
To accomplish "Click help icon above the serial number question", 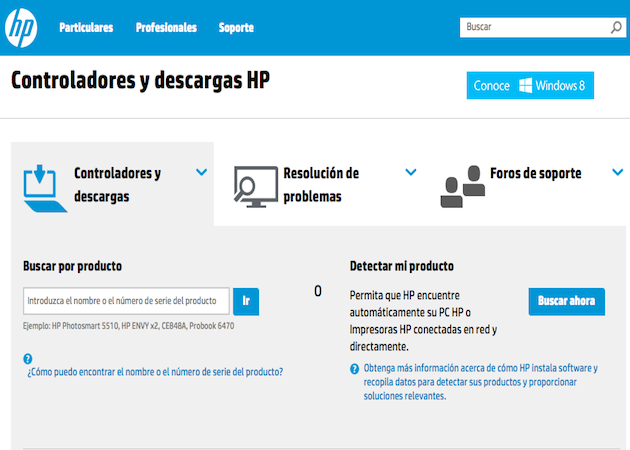I will tap(28, 358).
